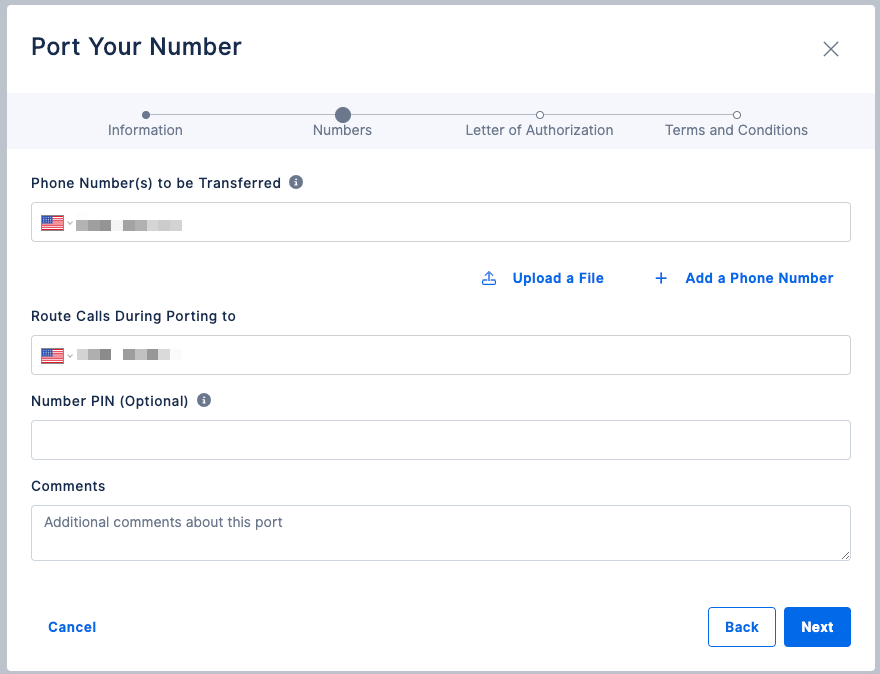880x674 pixels.
Task: Click the Route Calls During Porting to label
Action: (x=133, y=316)
